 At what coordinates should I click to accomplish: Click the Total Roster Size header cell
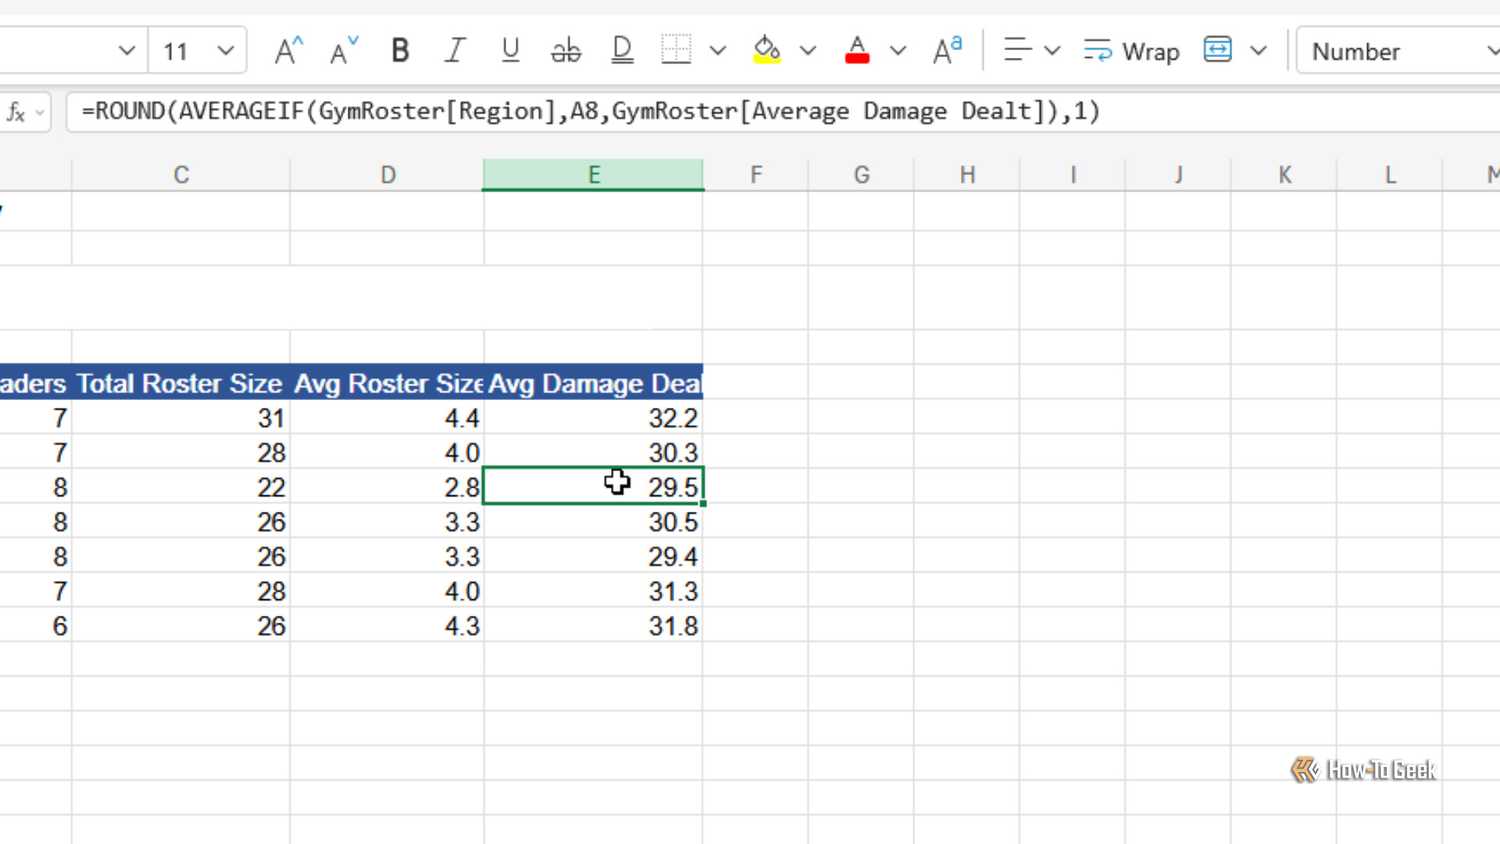tap(181, 384)
